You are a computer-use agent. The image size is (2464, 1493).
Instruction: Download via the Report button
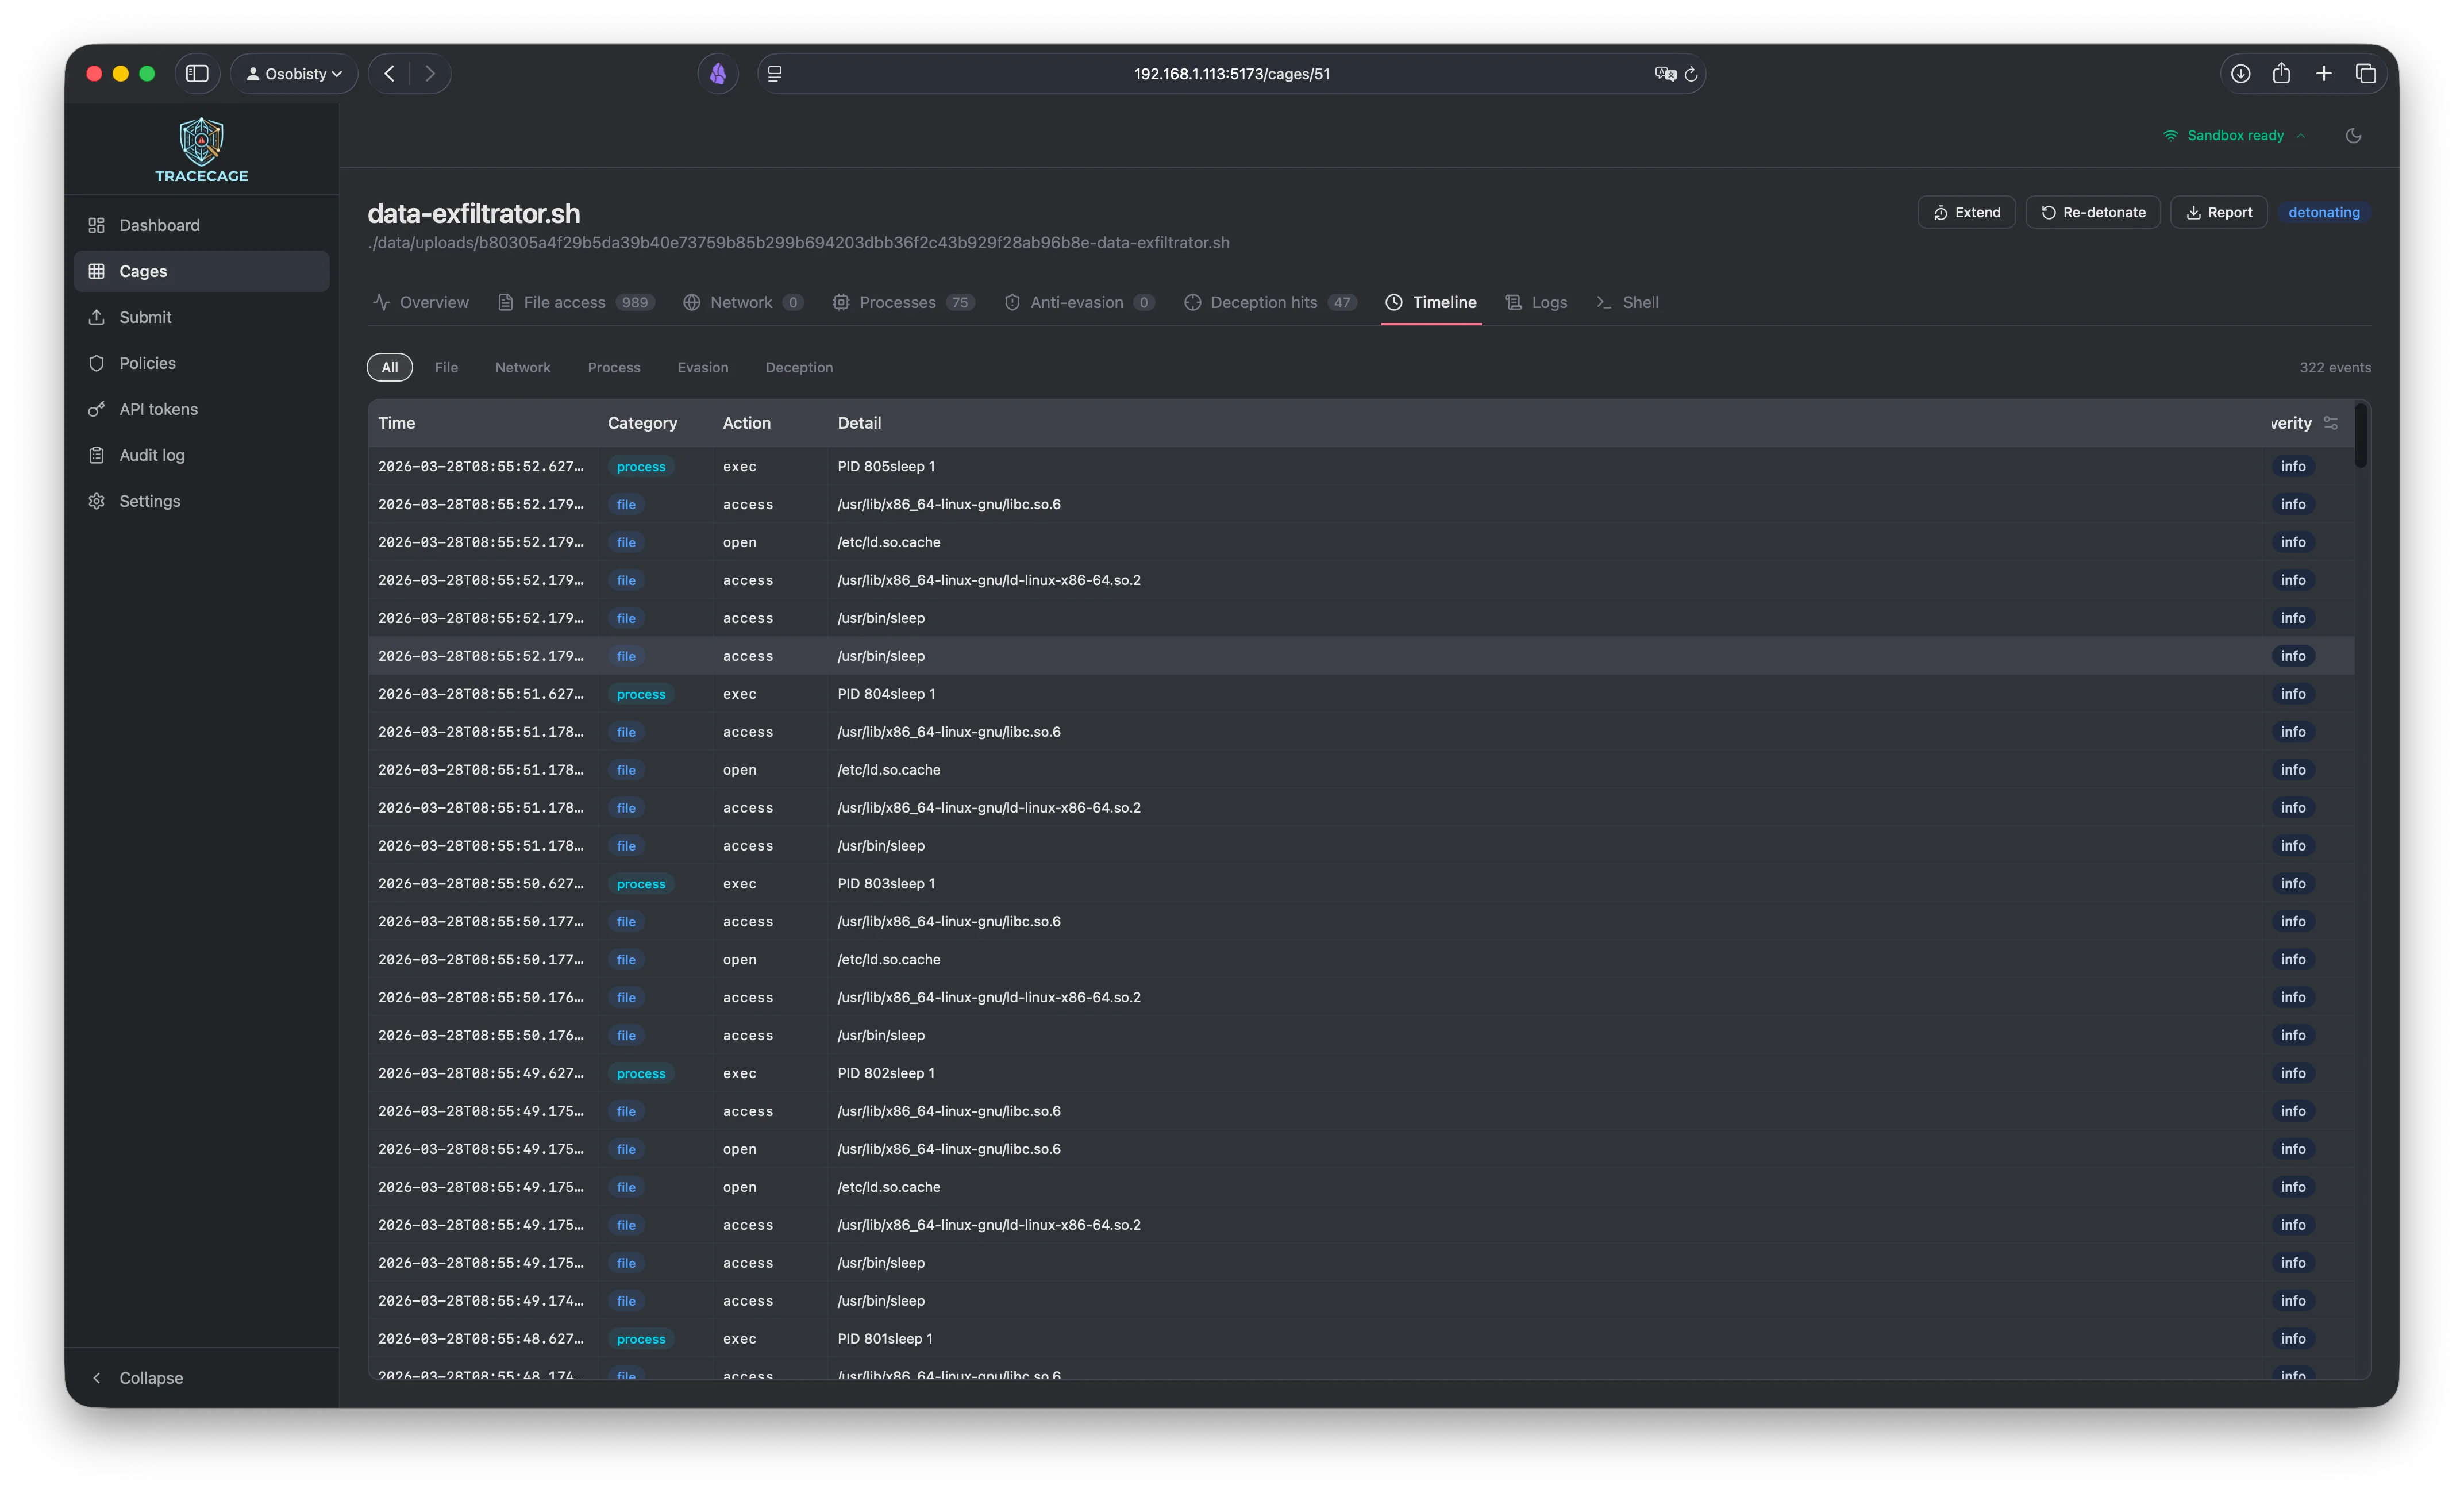click(x=2218, y=213)
